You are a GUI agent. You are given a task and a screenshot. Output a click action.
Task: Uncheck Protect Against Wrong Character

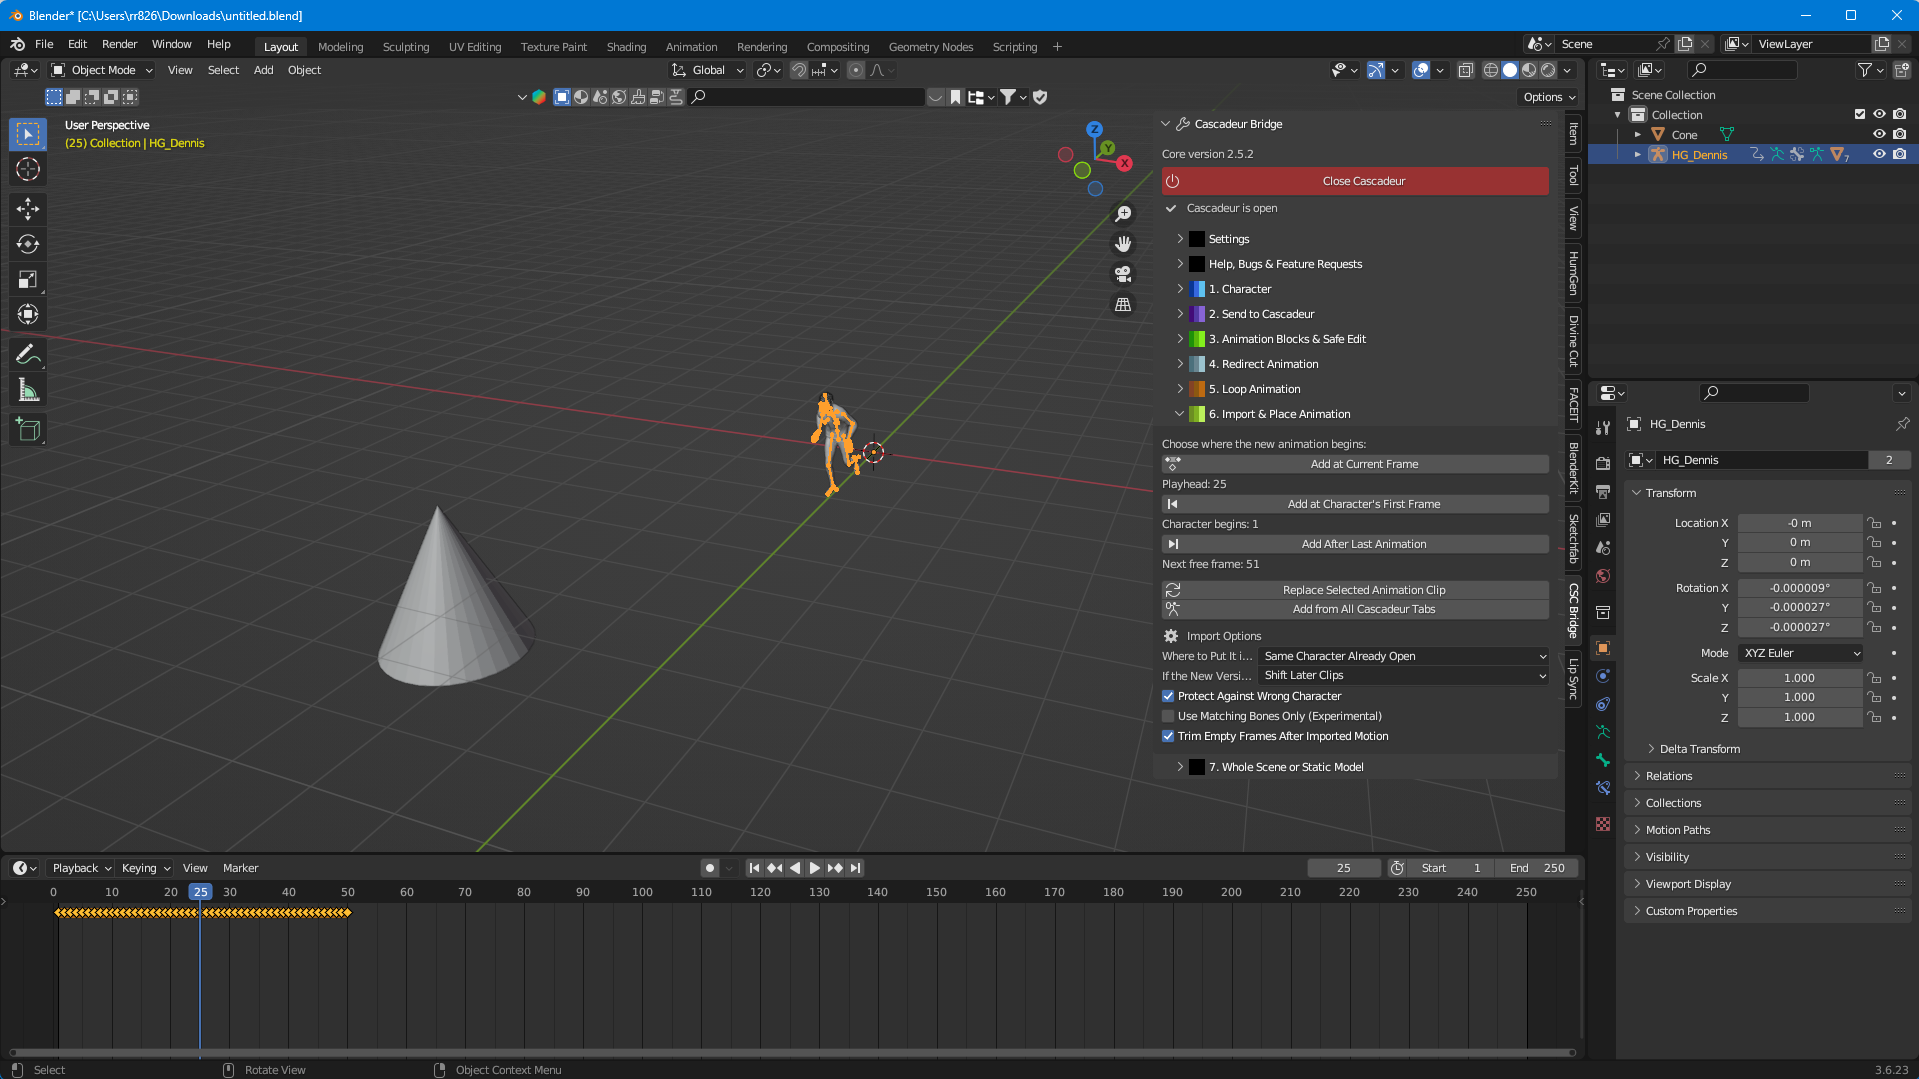(x=1168, y=696)
